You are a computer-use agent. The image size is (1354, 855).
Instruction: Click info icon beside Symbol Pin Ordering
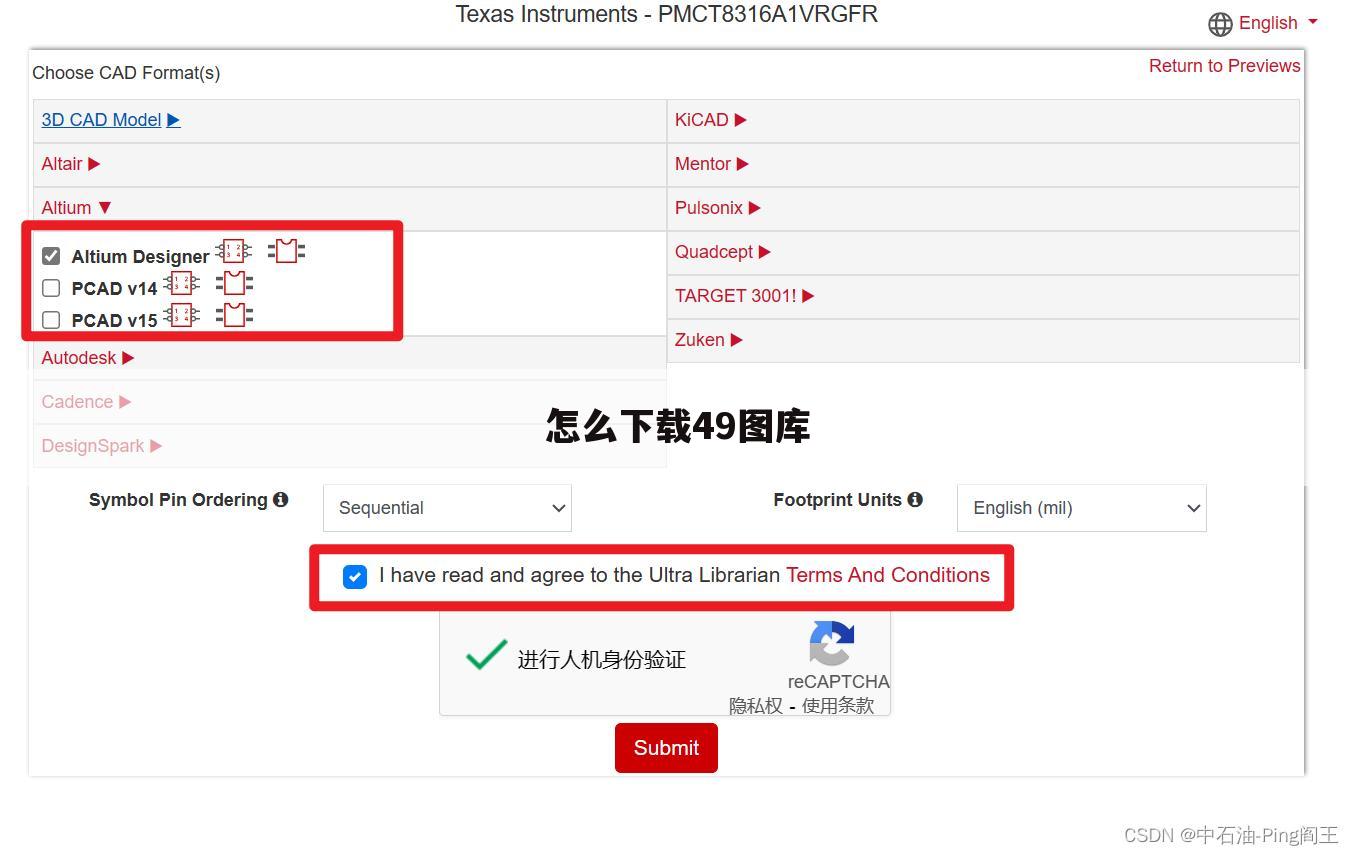click(x=281, y=499)
